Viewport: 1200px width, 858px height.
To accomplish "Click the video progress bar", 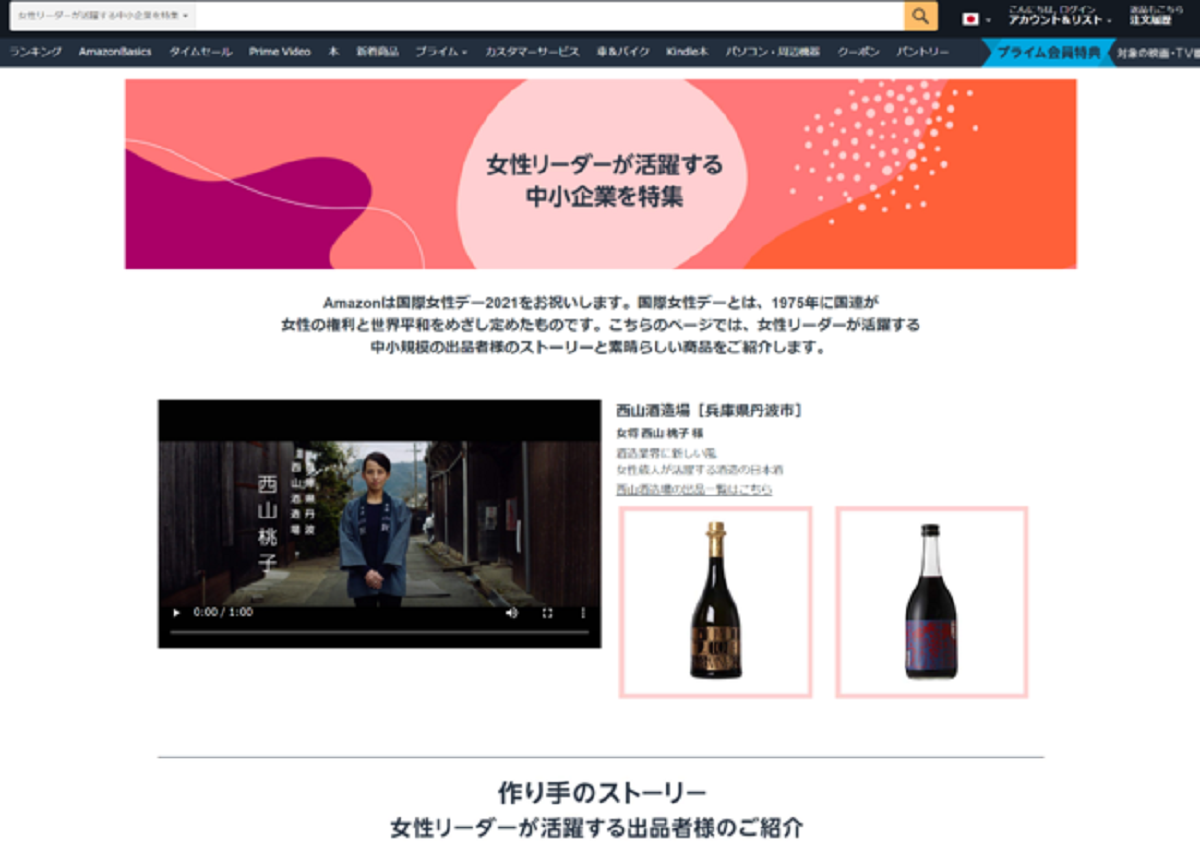I will point(379,632).
